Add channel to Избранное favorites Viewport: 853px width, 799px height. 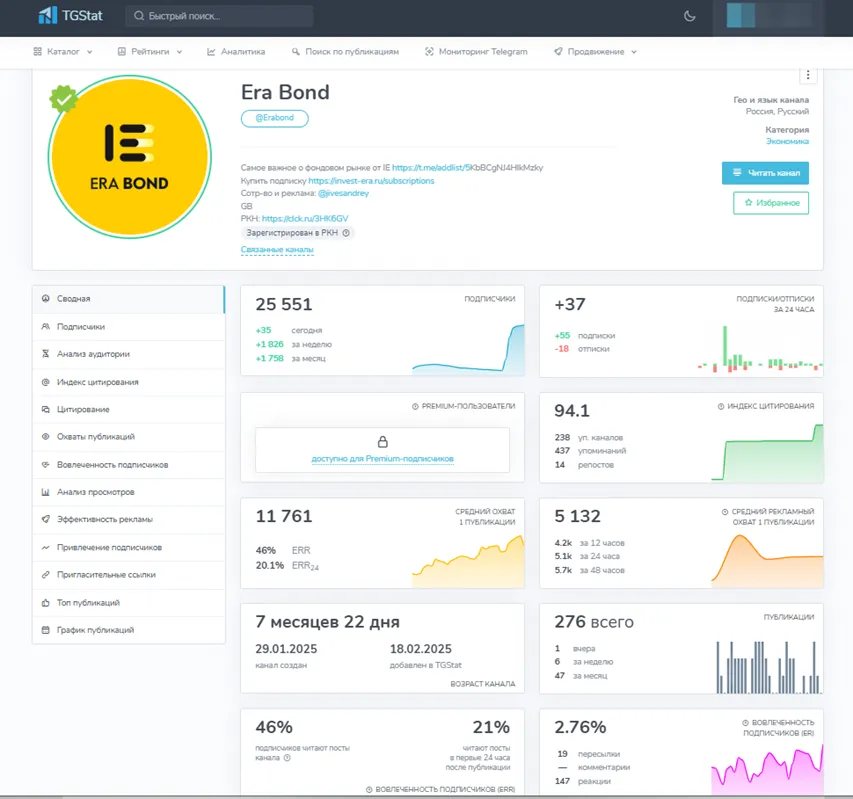[x=771, y=203]
